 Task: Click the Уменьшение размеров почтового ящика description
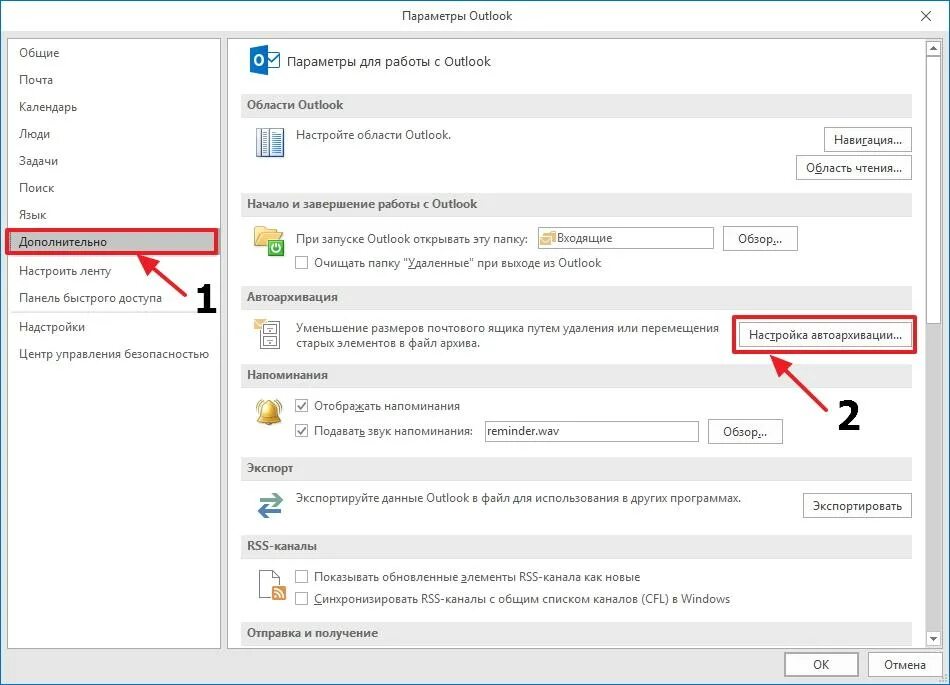pyautogui.click(x=507, y=336)
